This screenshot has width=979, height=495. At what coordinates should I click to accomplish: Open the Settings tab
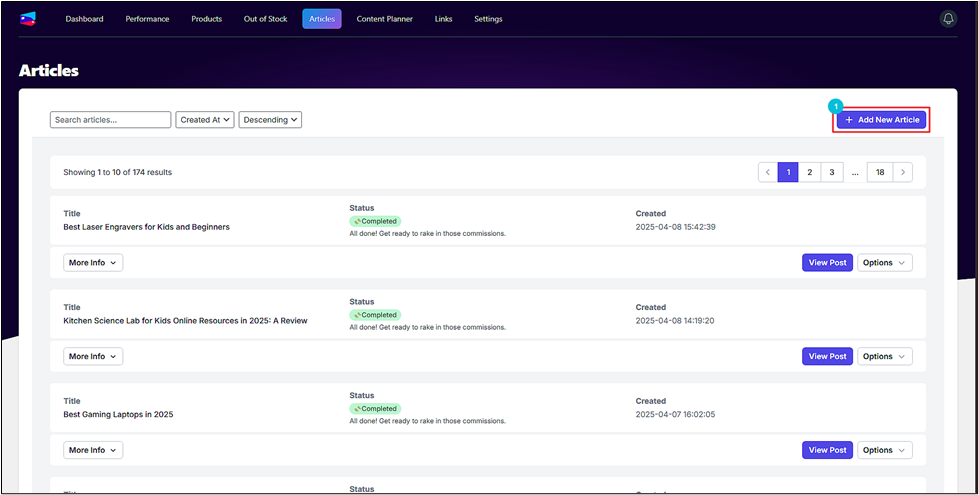click(x=488, y=19)
